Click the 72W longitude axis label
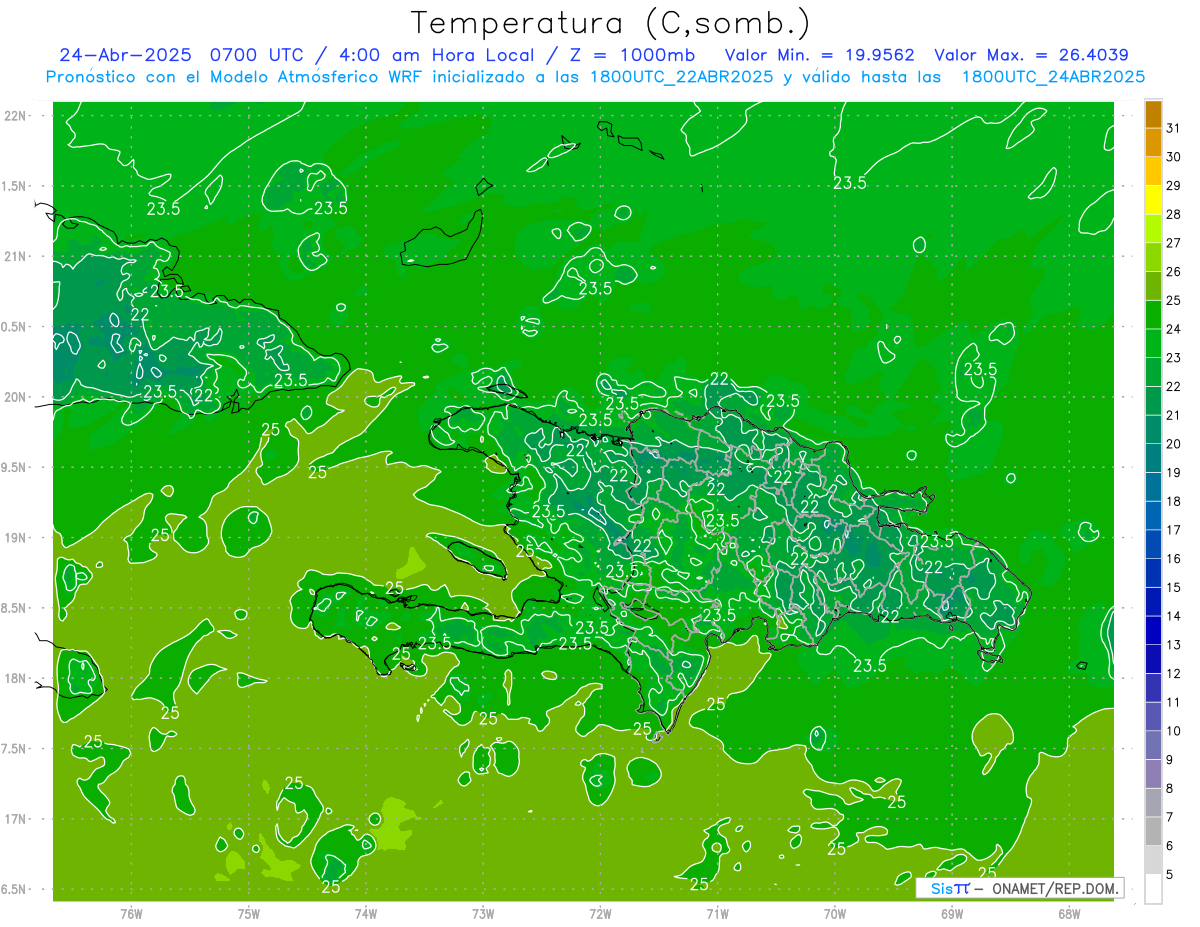1200x927 pixels. click(x=600, y=913)
